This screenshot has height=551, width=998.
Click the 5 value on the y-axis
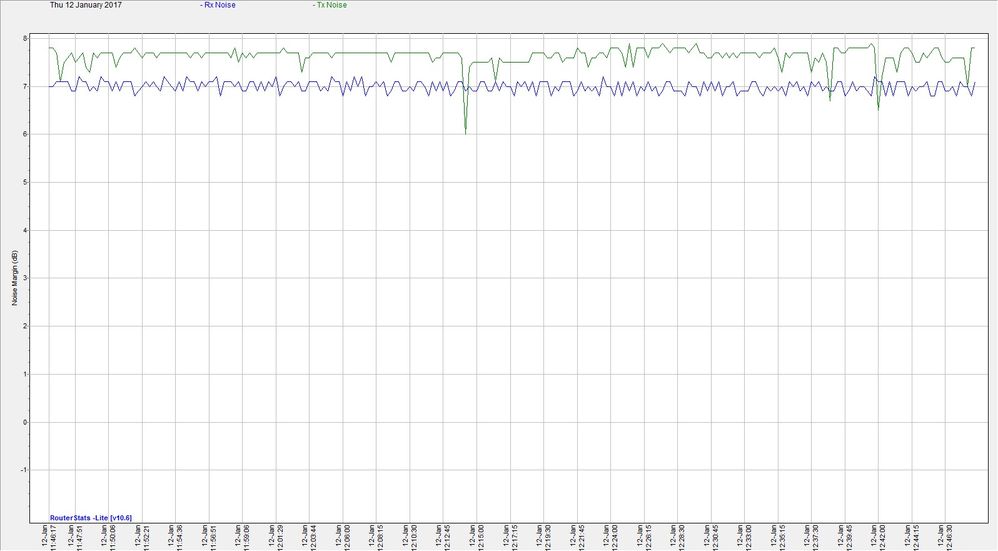tap(39, 183)
